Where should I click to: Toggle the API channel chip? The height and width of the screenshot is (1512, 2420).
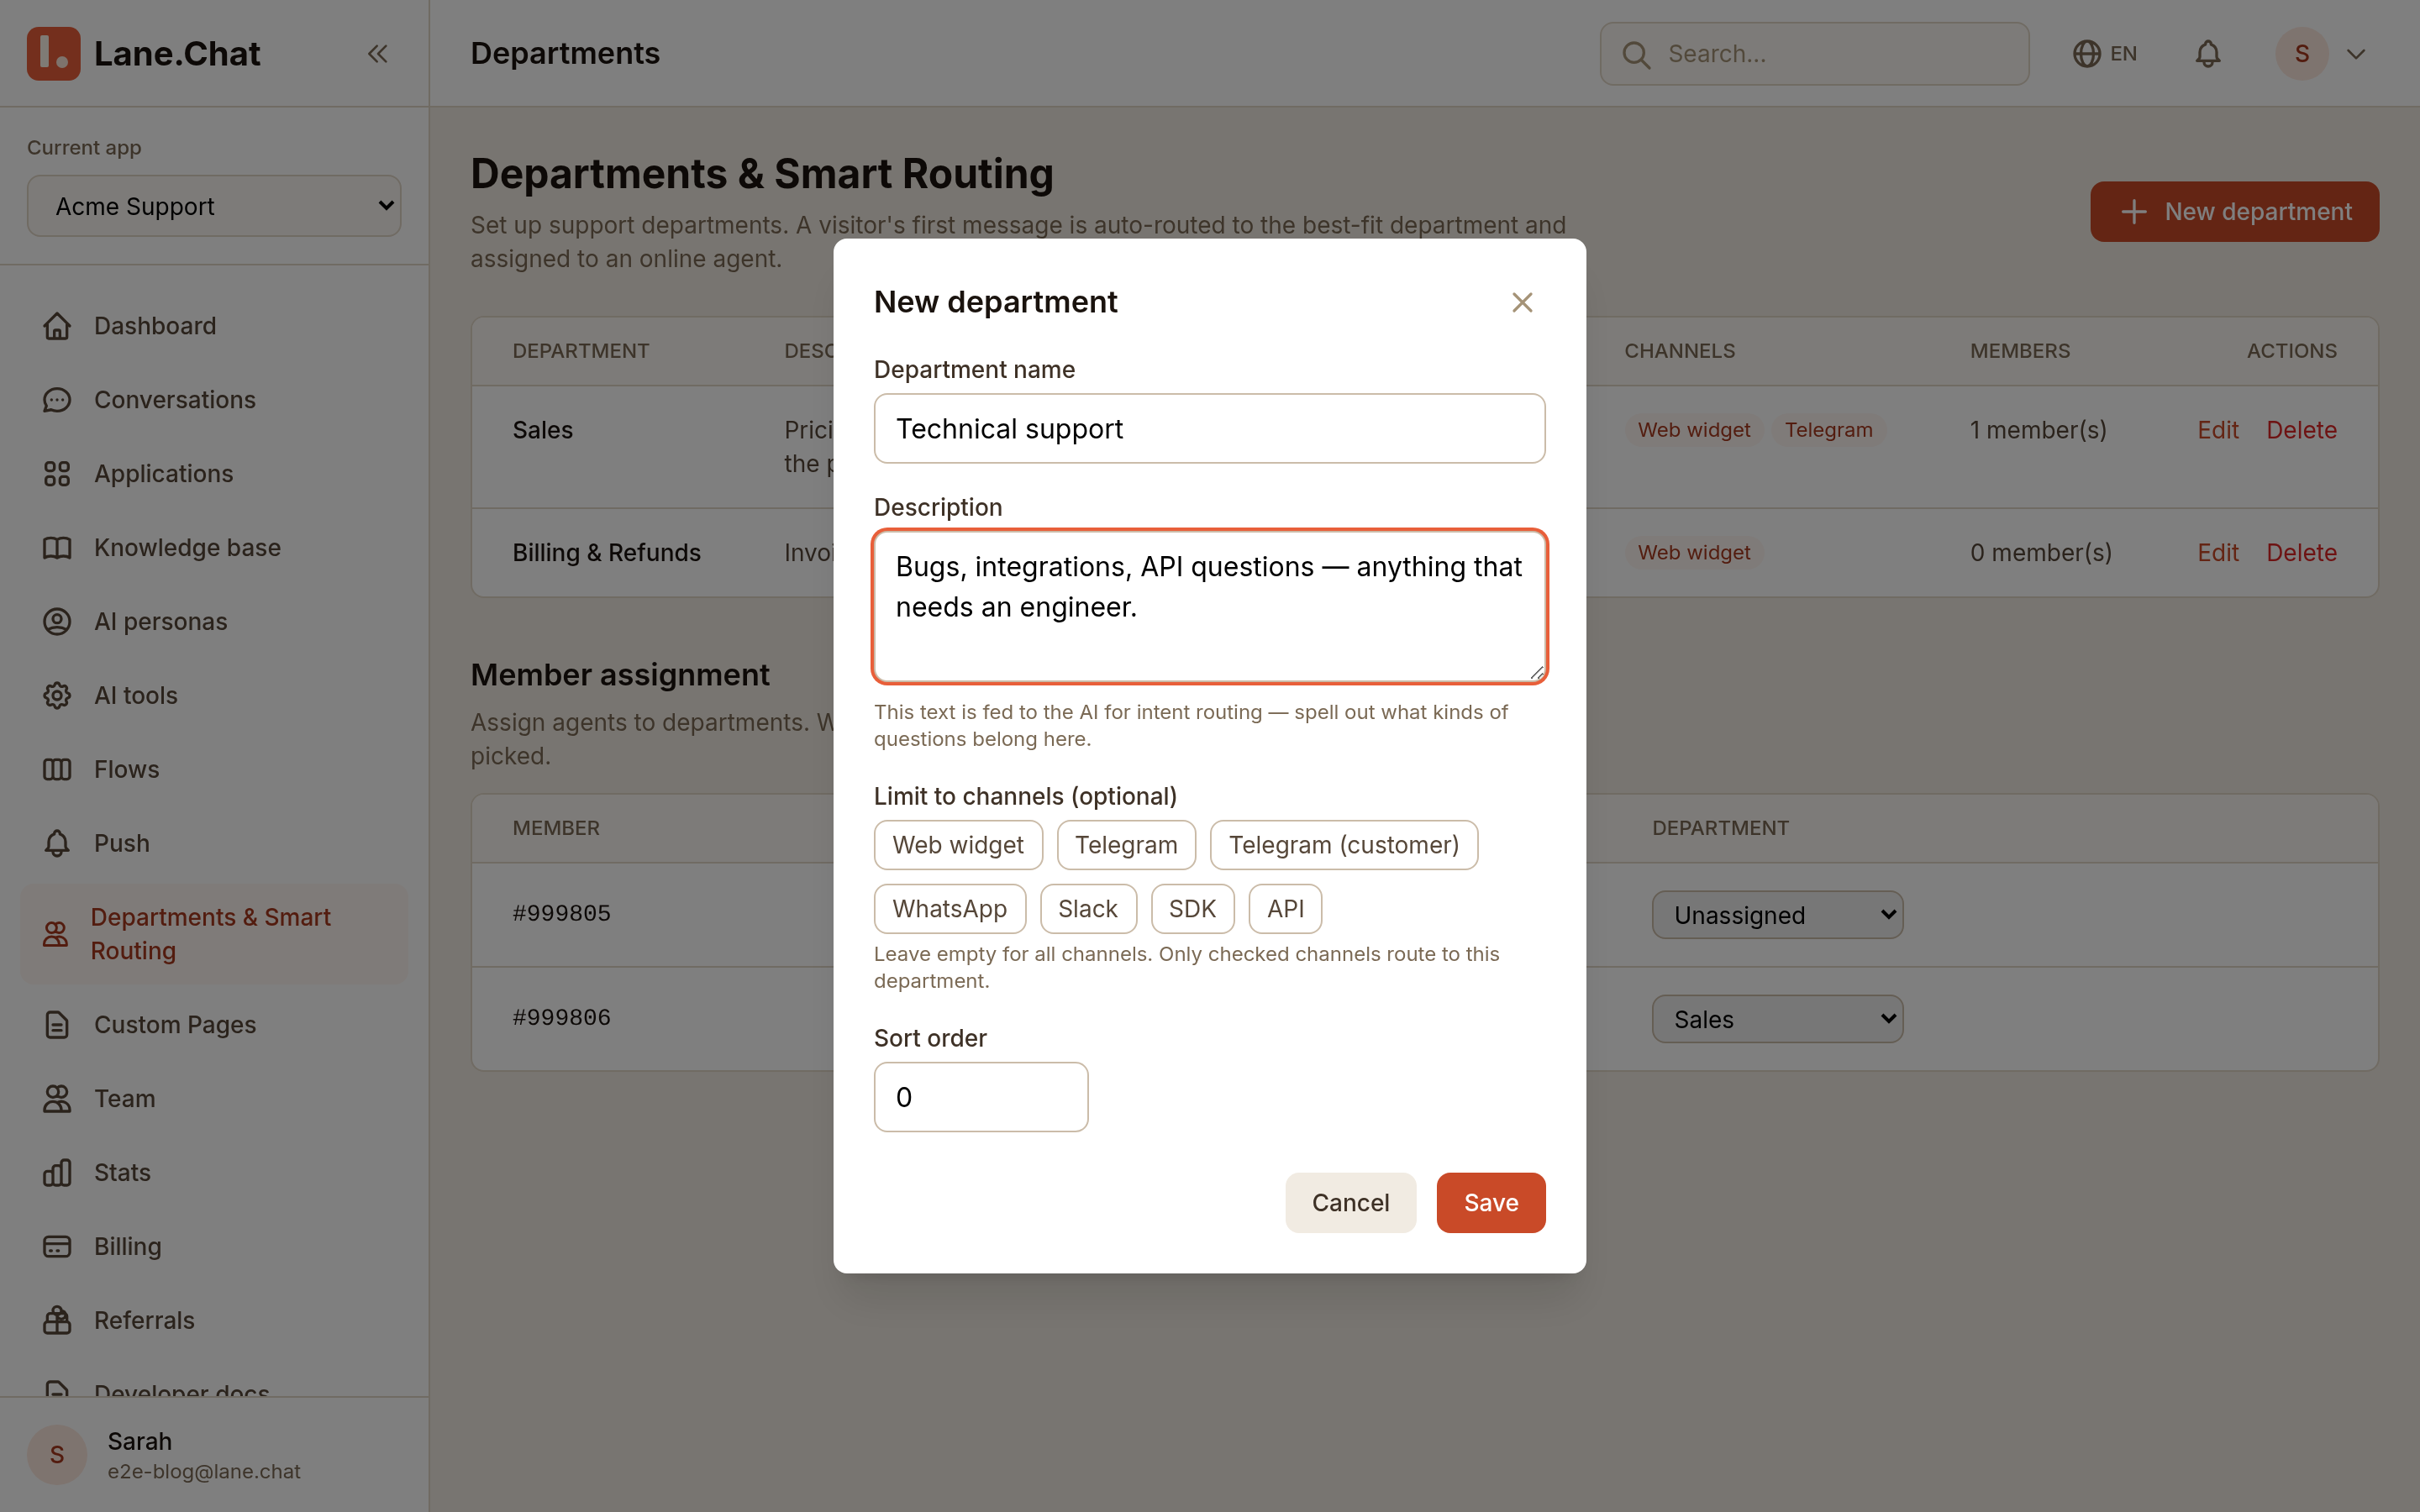[1285, 909]
